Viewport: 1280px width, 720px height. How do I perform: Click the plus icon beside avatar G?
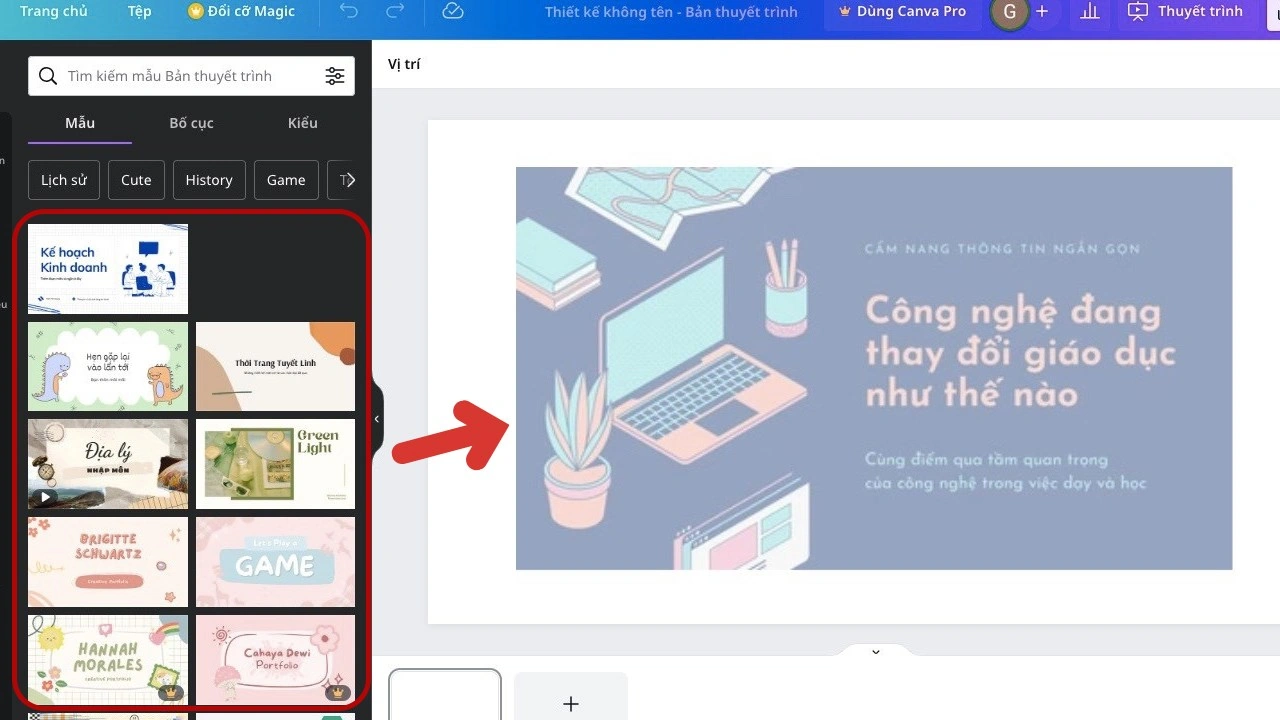(x=1042, y=12)
